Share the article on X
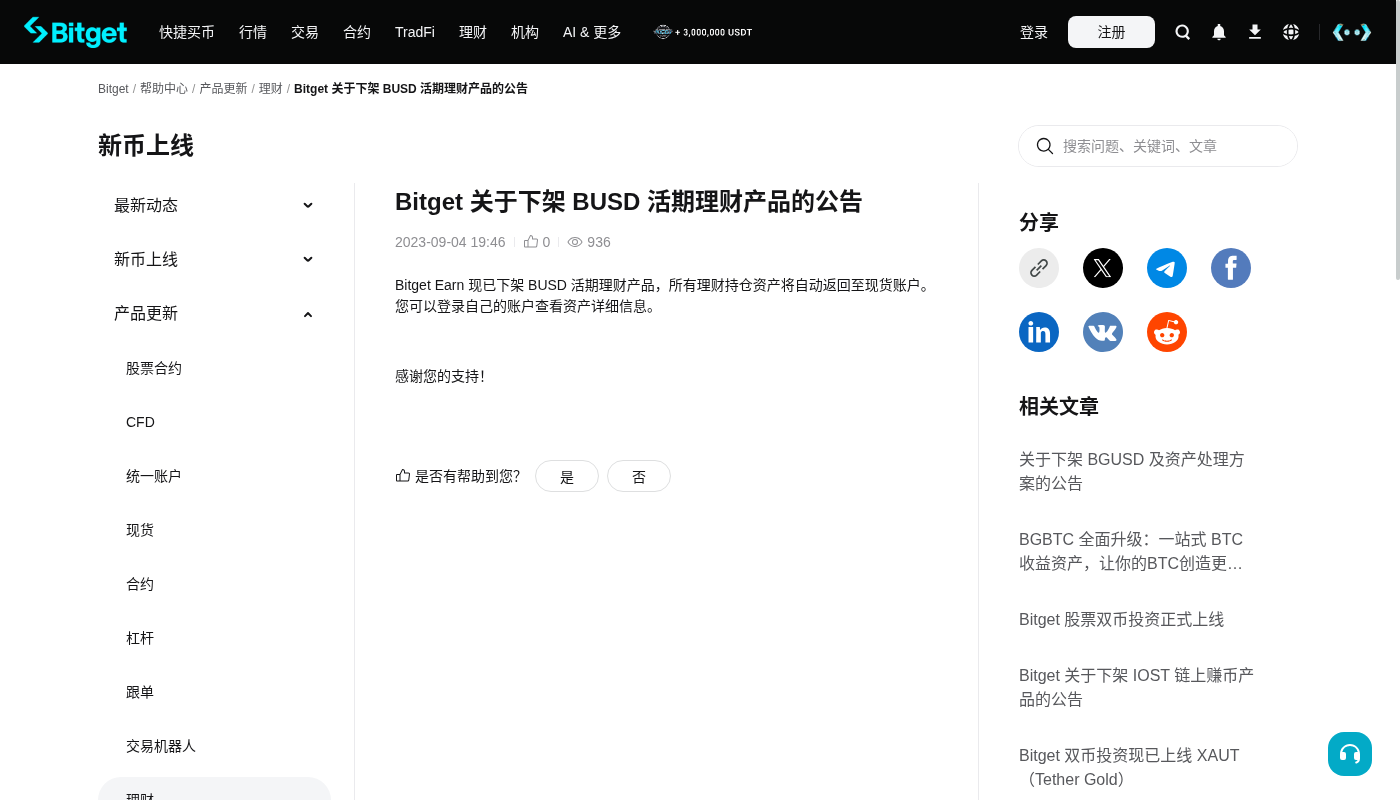The image size is (1400, 800). tap(1103, 268)
